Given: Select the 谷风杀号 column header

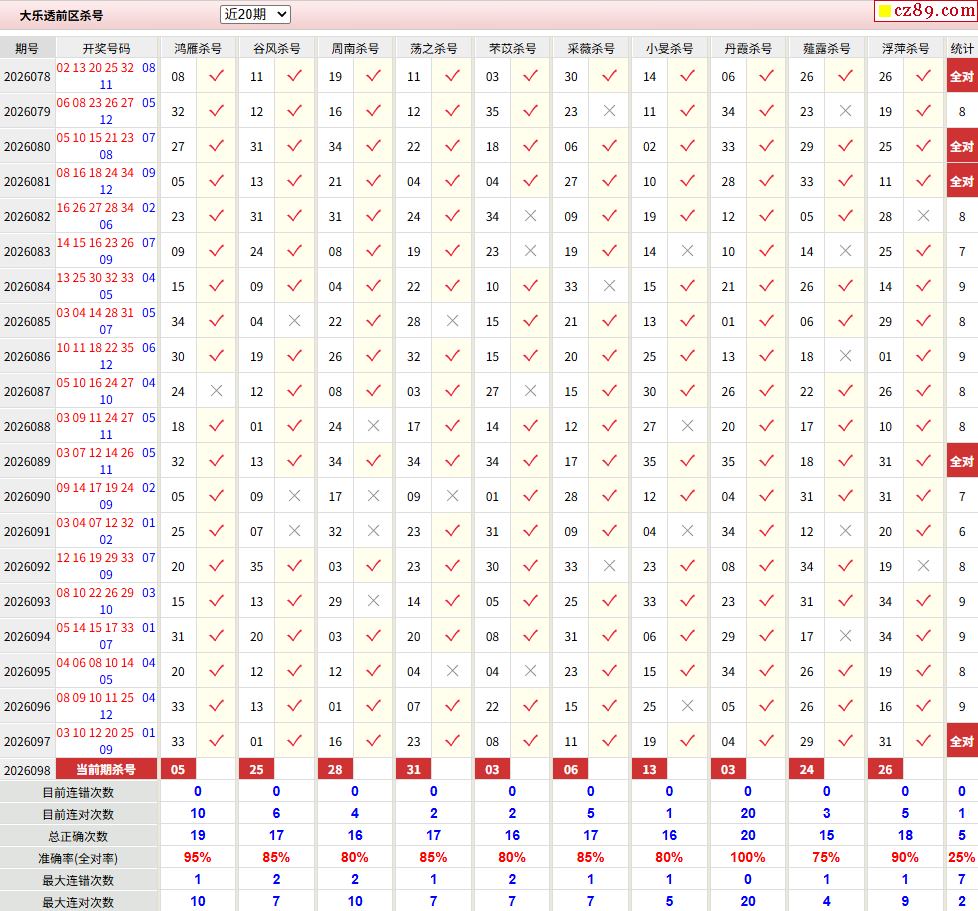Looking at the screenshot, I should tap(276, 49).
